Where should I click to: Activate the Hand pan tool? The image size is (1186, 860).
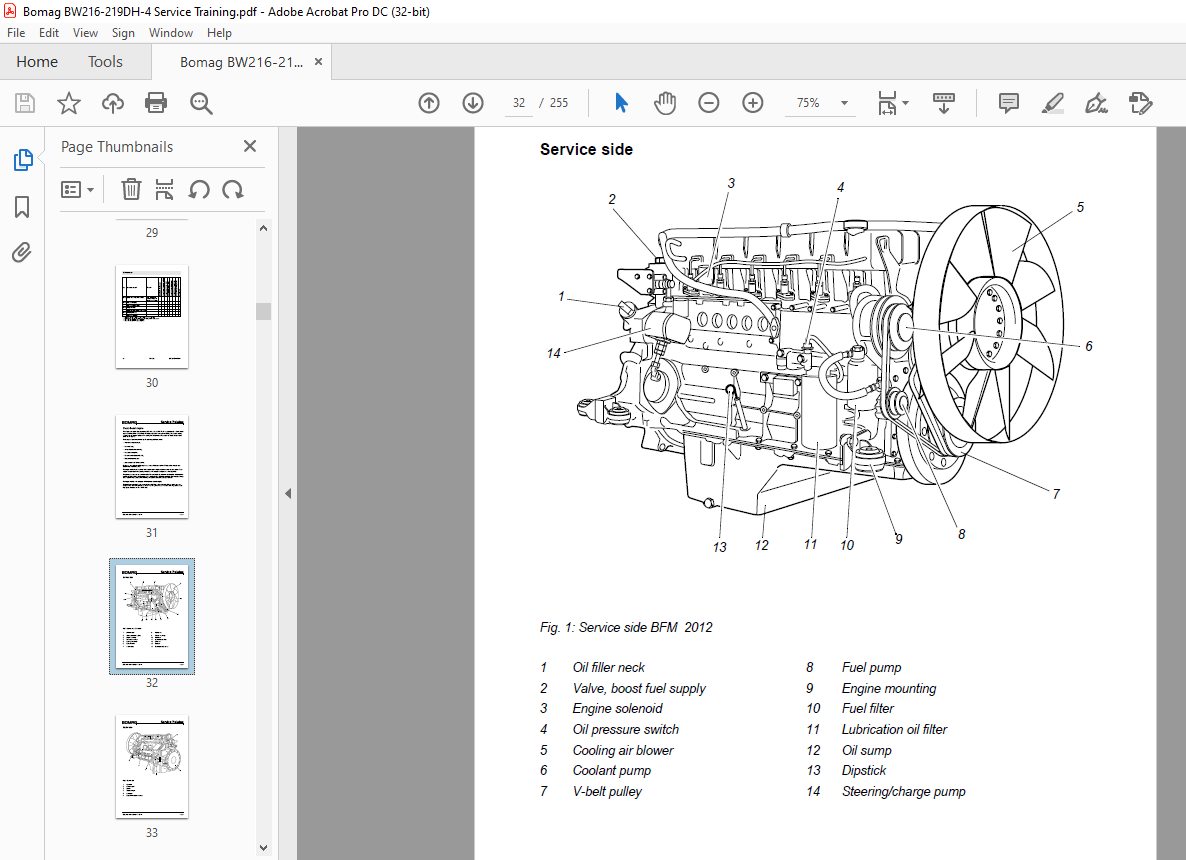(x=665, y=103)
